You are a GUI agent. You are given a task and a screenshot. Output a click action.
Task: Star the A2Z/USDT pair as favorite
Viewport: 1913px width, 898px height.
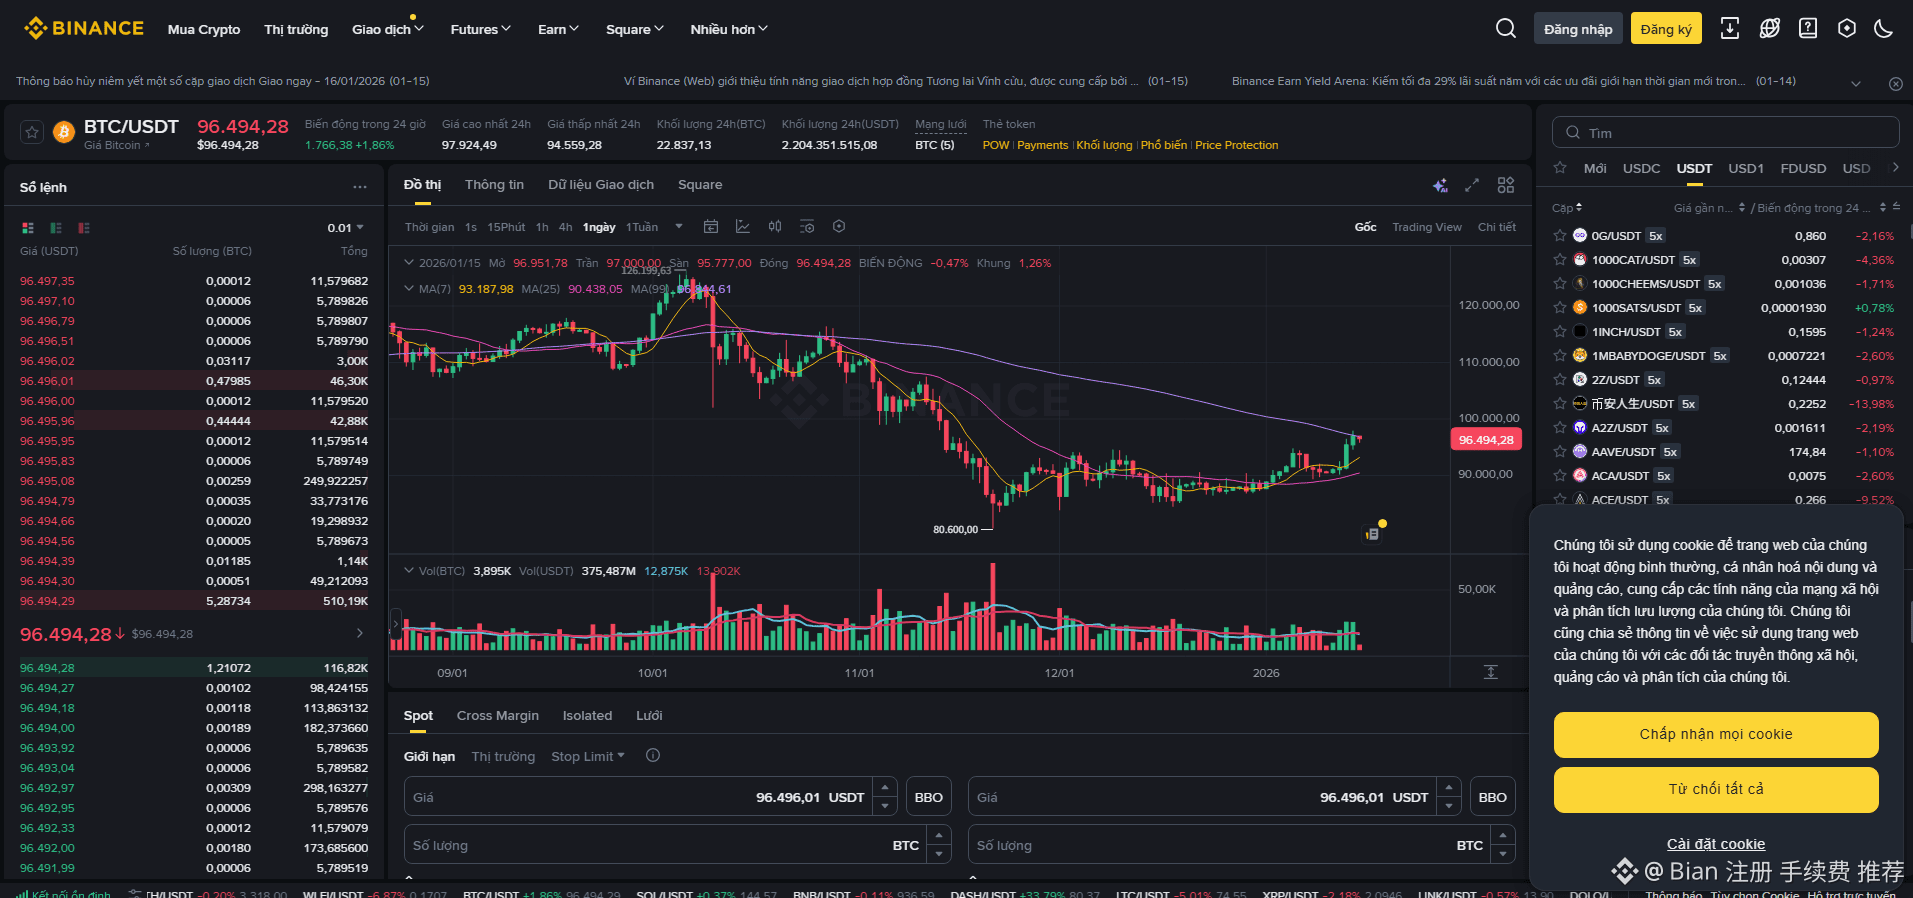(1560, 428)
